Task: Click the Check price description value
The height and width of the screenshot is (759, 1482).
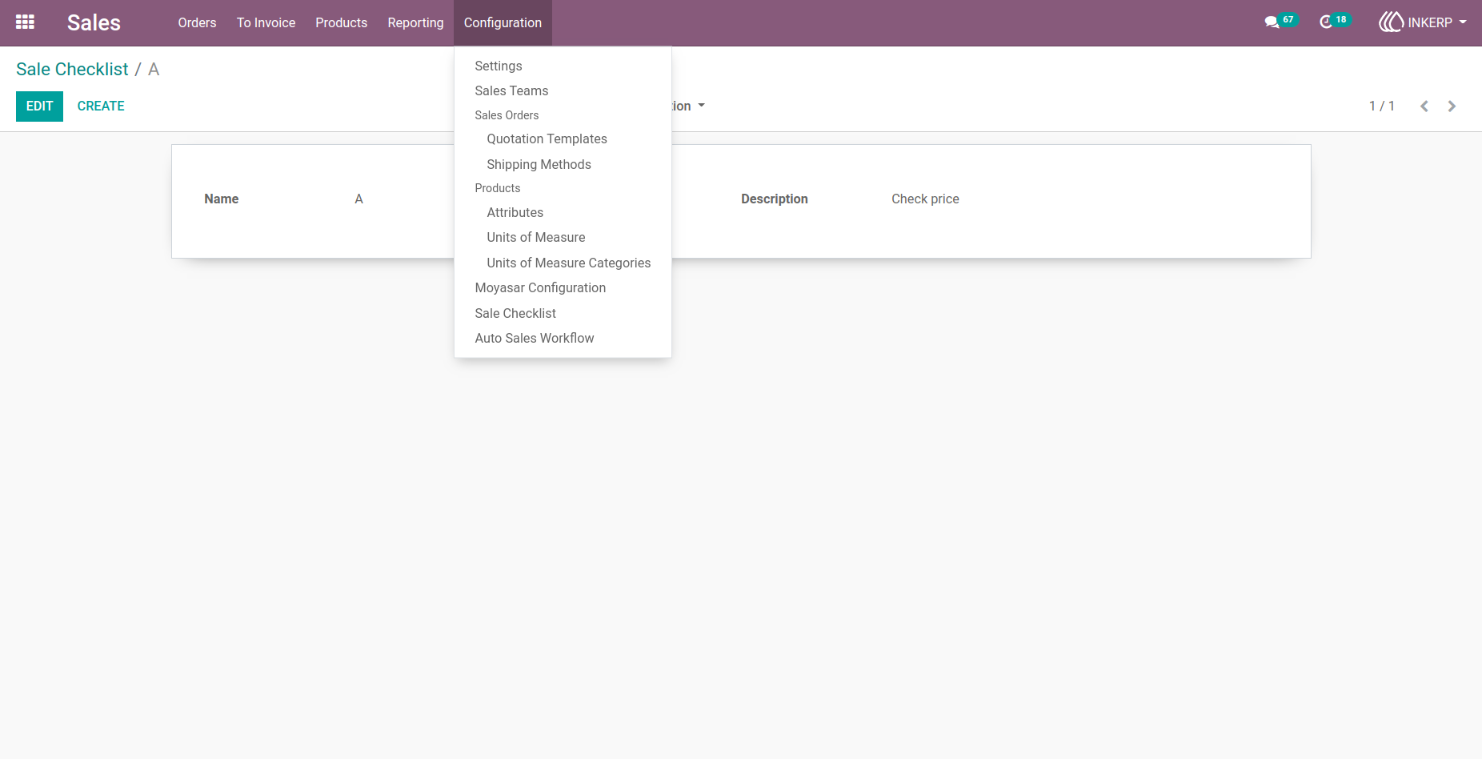Action: click(x=925, y=199)
